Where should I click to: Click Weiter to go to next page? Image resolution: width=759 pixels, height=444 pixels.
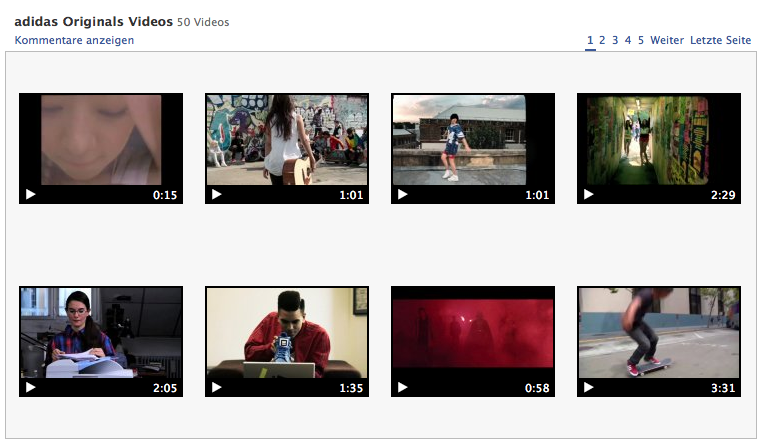pos(667,40)
